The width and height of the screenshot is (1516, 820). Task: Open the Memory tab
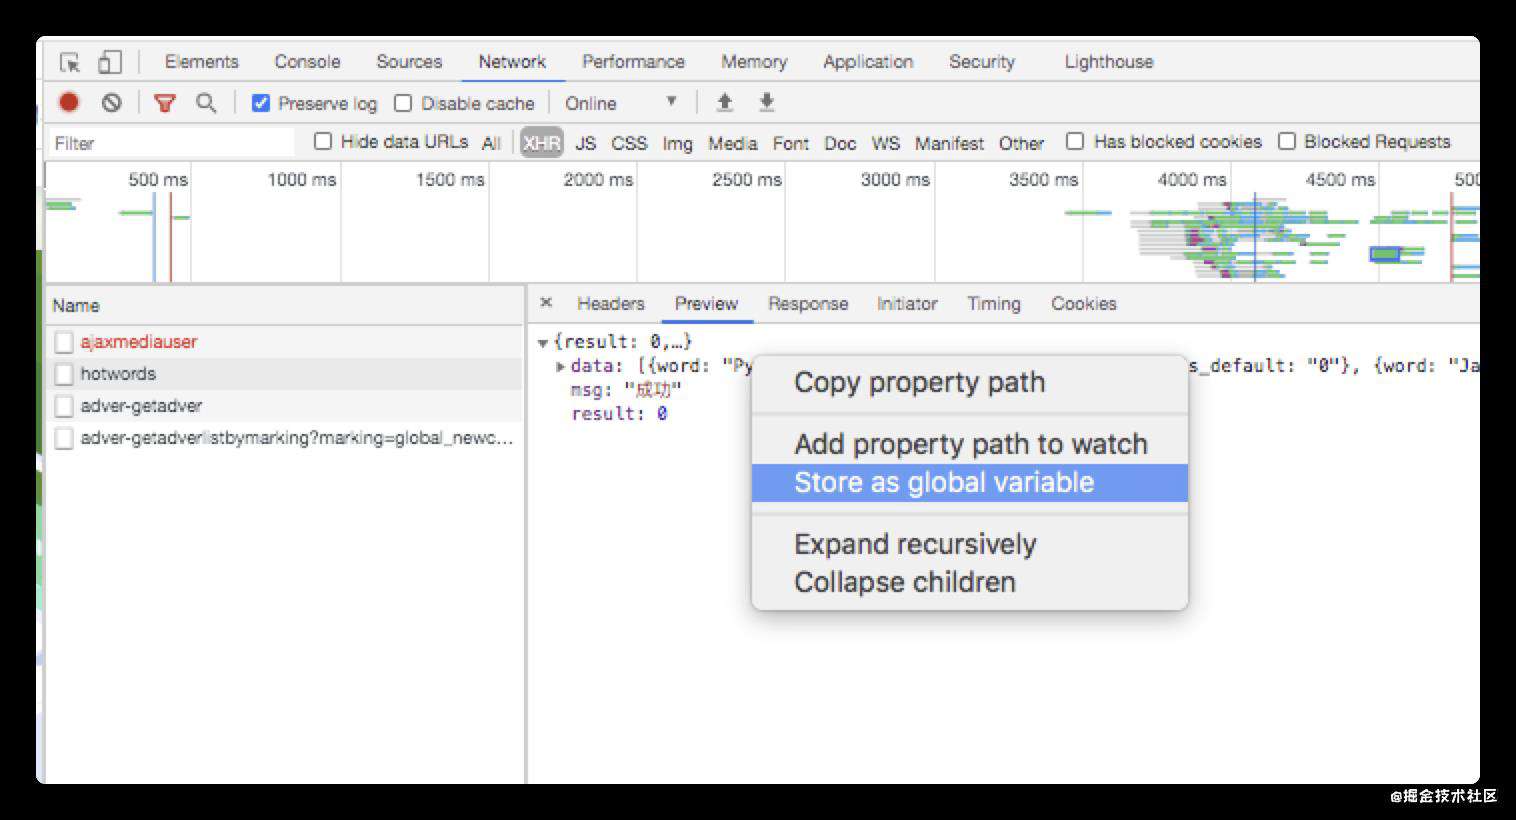click(754, 62)
